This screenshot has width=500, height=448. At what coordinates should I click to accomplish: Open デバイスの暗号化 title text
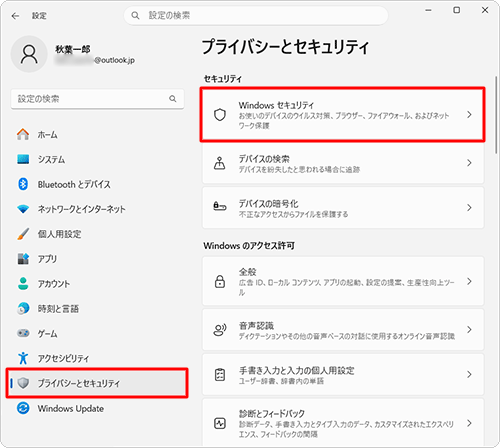pos(268,203)
